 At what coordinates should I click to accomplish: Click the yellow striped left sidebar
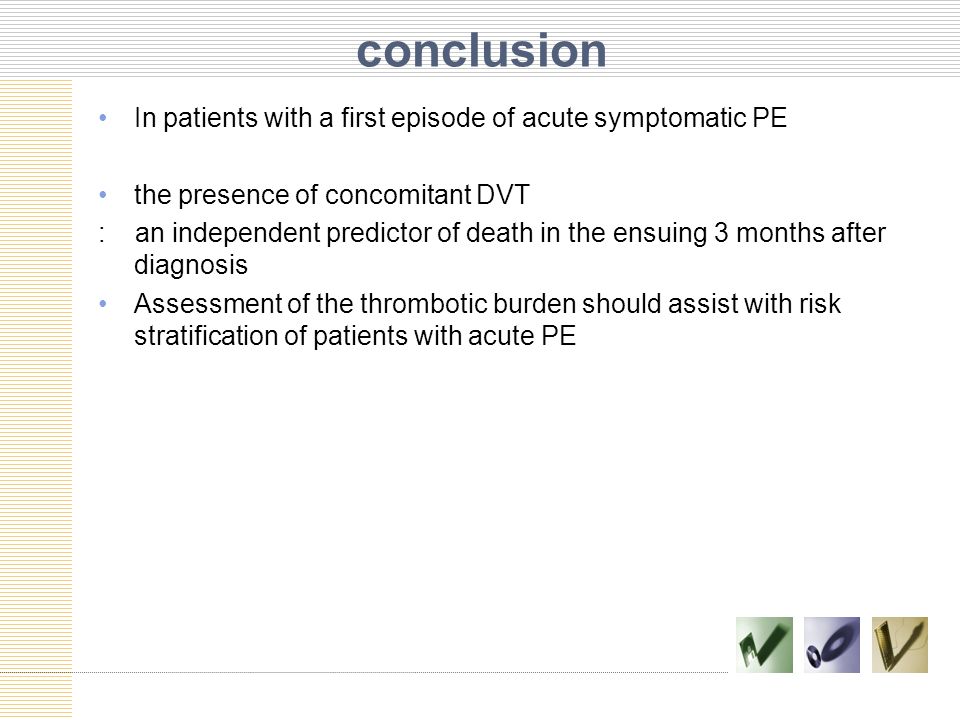[36, 398]
